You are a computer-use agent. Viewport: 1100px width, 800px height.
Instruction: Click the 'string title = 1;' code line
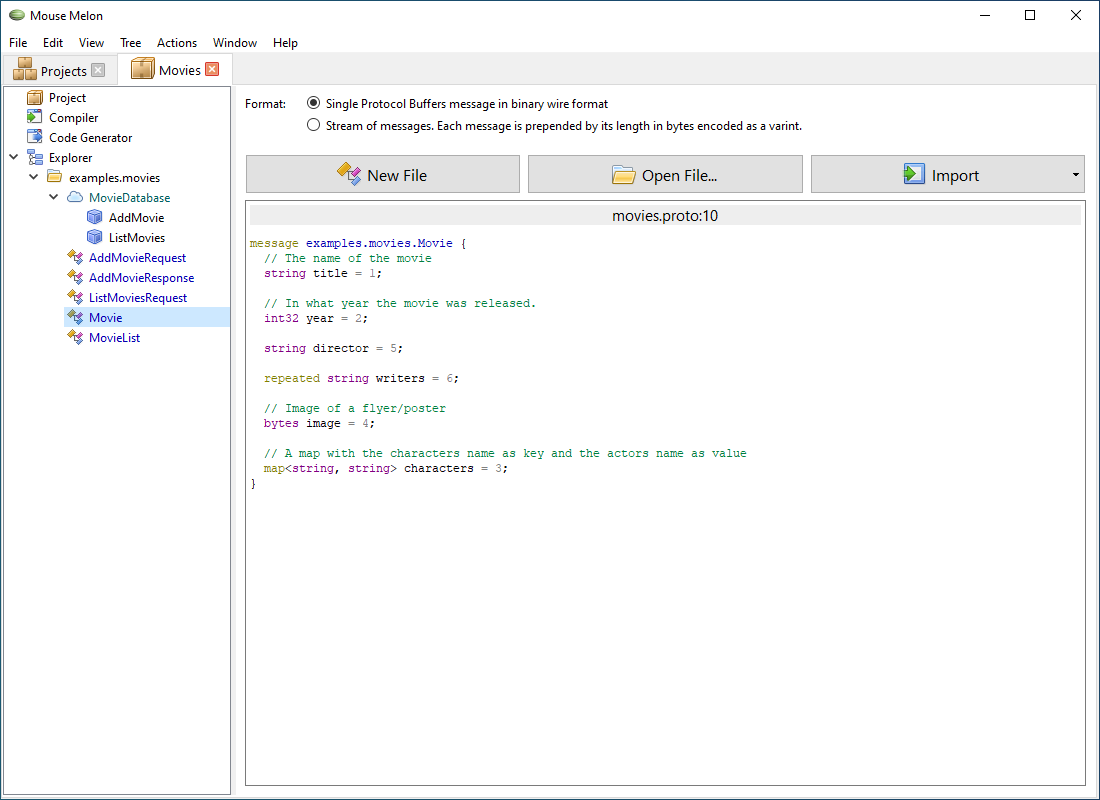323,273
